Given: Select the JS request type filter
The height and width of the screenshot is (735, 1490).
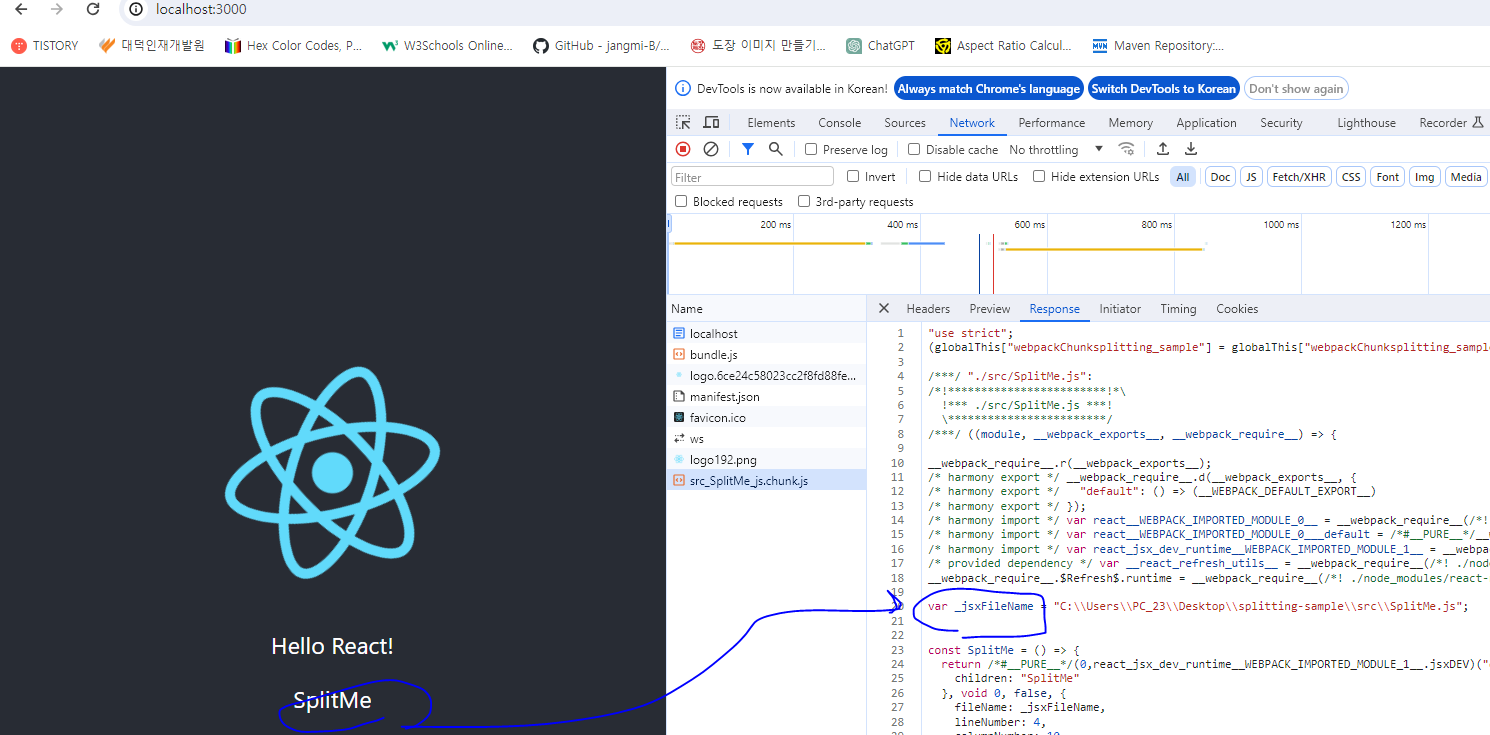Looking at the screenshot, I should pos(1251,177).
